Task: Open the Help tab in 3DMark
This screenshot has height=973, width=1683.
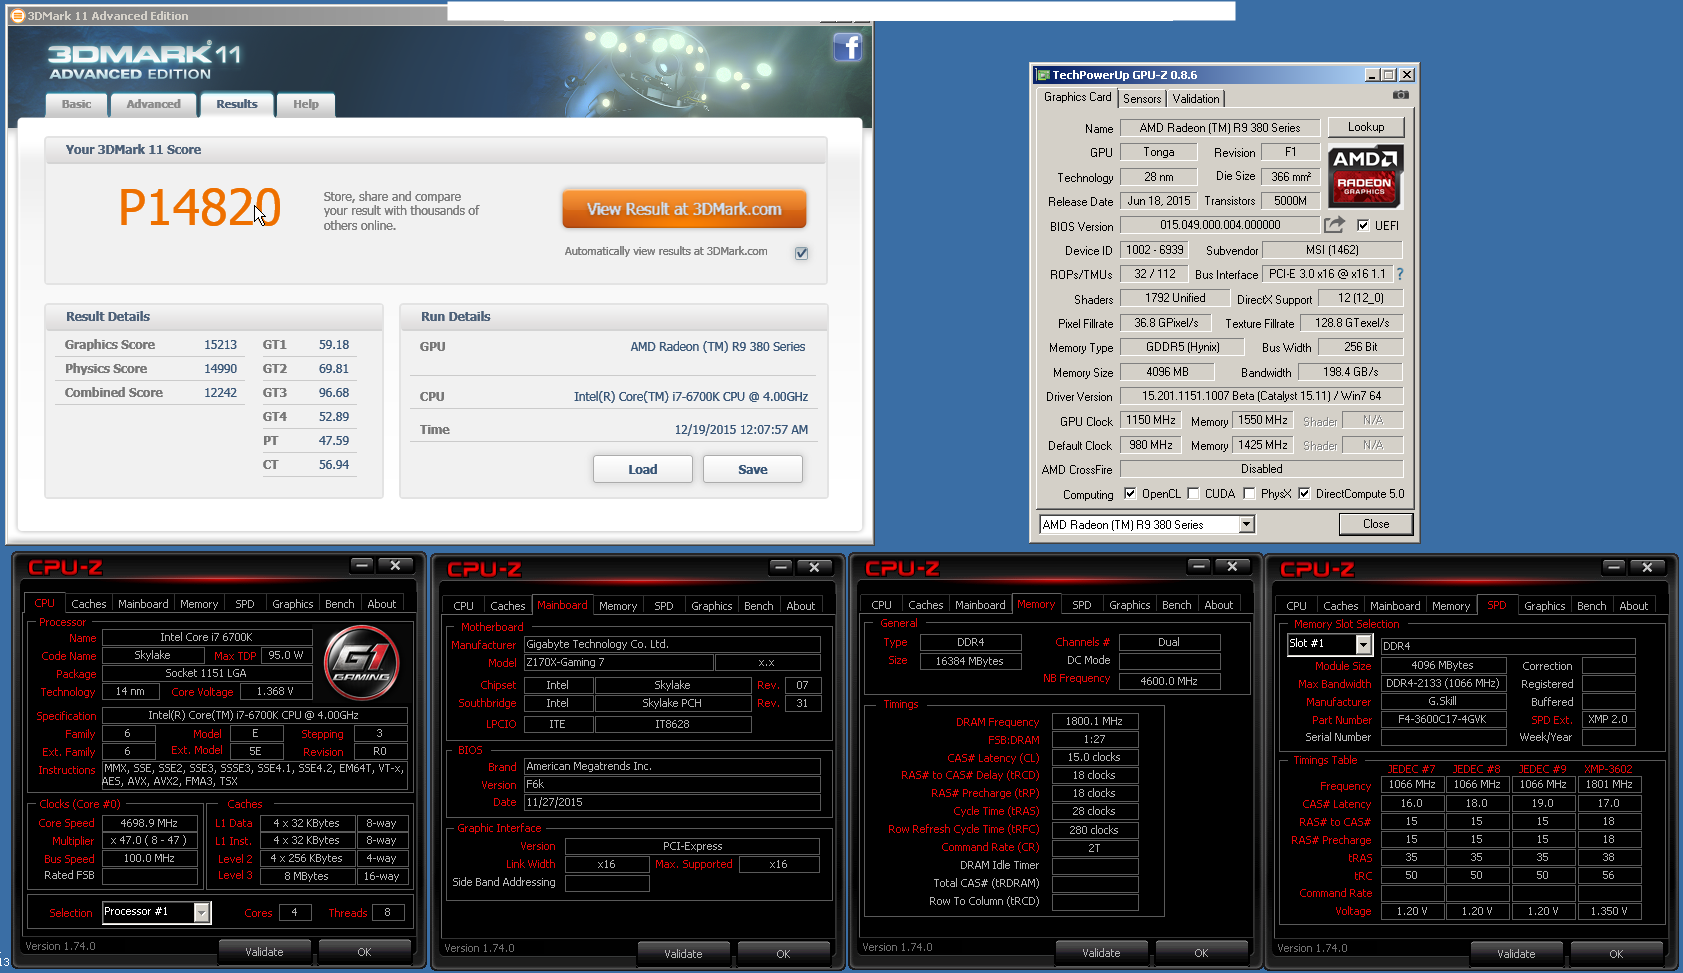Action: (x=306, y=104)
